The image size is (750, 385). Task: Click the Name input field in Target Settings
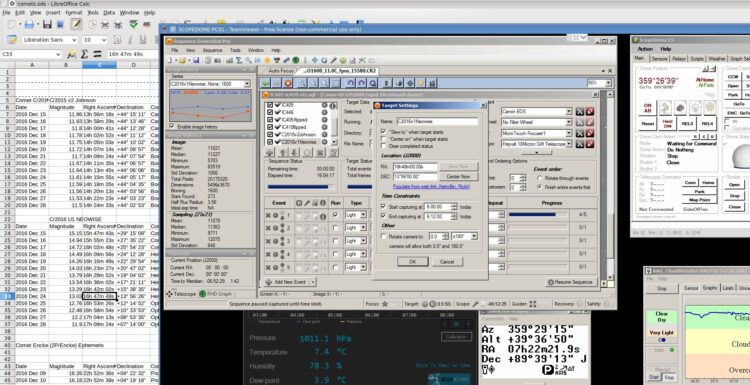pyautogui.click(x=437, y=121)
